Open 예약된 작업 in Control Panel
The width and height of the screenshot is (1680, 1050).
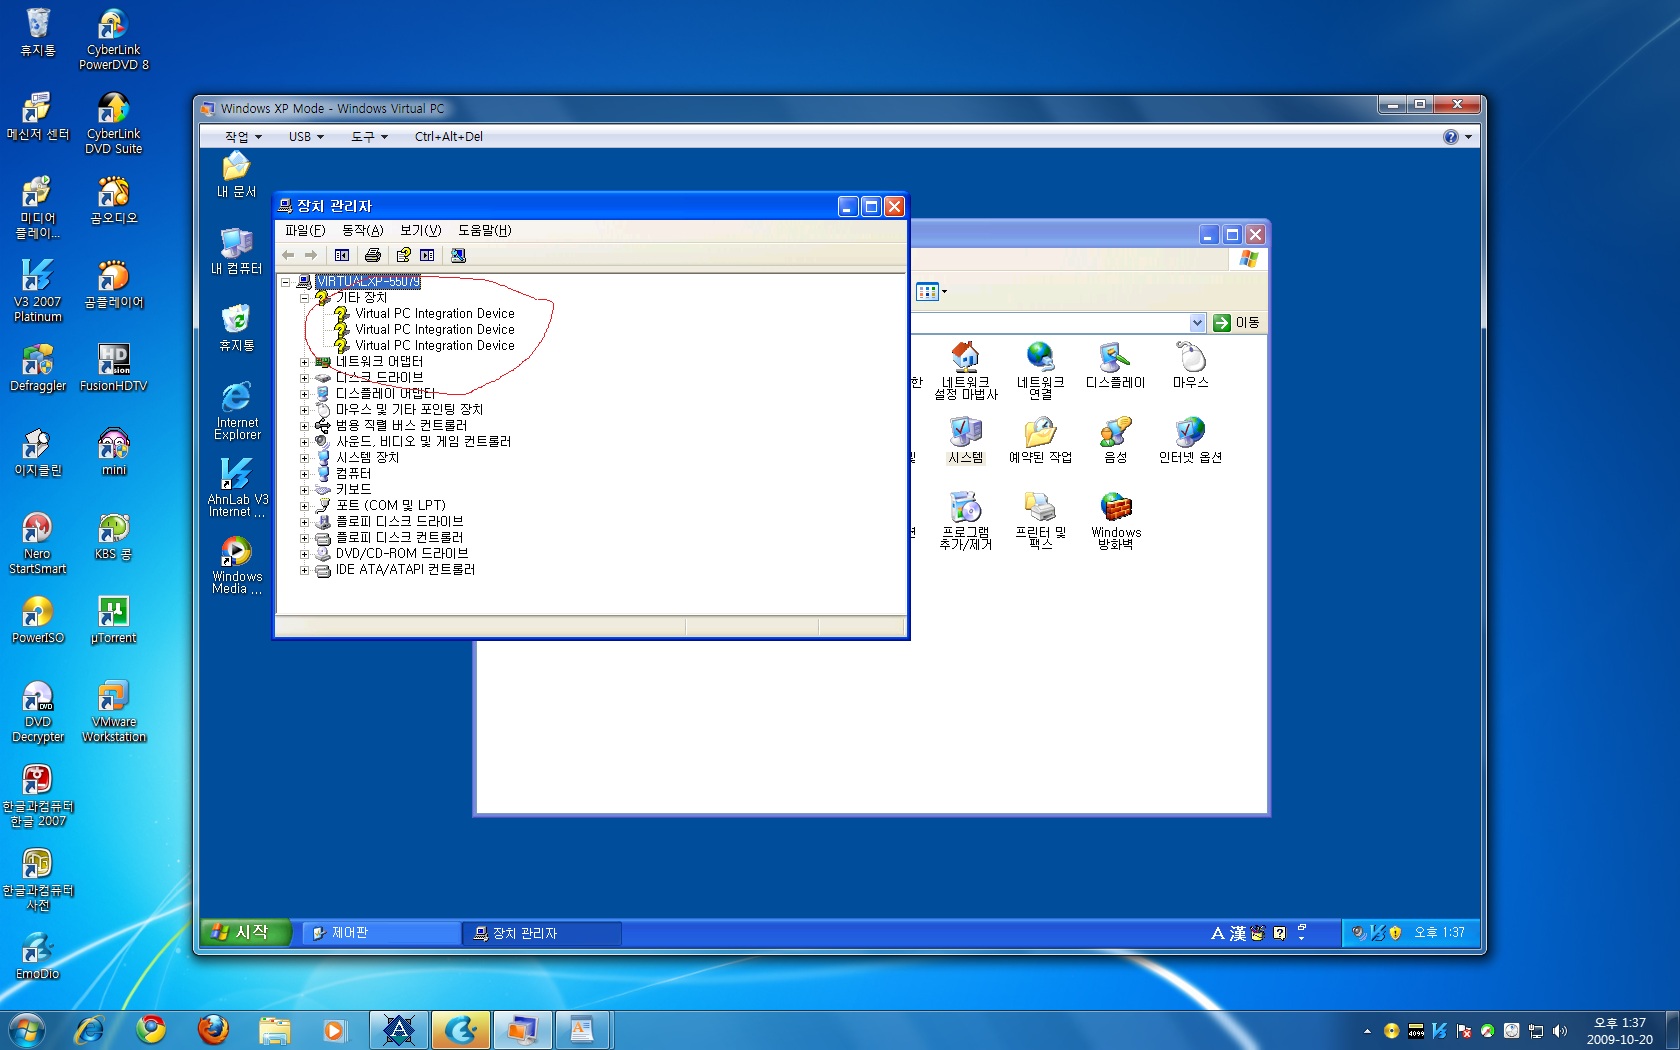1040,440
